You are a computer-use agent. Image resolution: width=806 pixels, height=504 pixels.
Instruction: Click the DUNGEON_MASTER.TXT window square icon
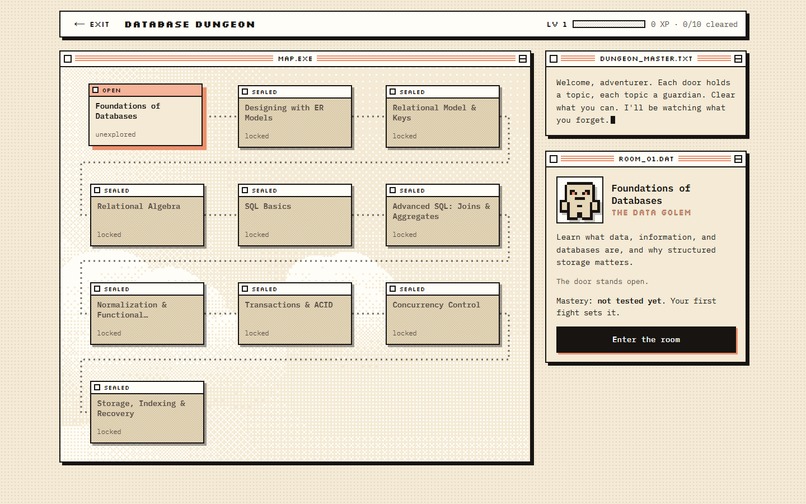click(554, 59)
